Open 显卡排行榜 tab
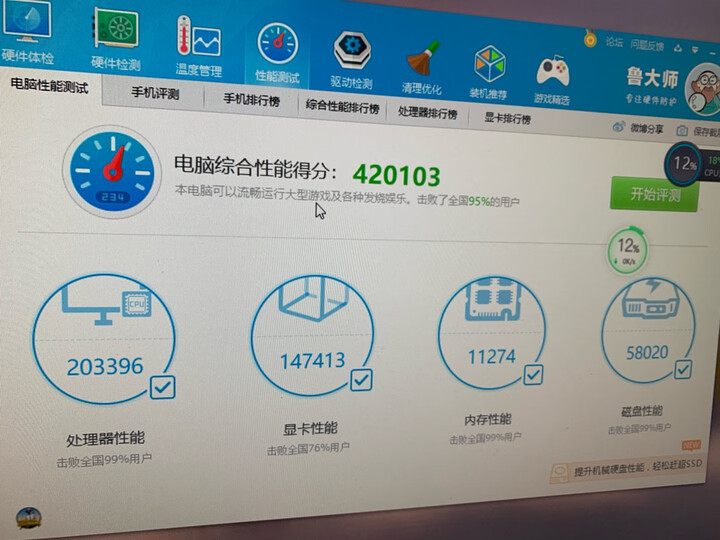This screenshot has height=540, width=720. click(508, 119)
